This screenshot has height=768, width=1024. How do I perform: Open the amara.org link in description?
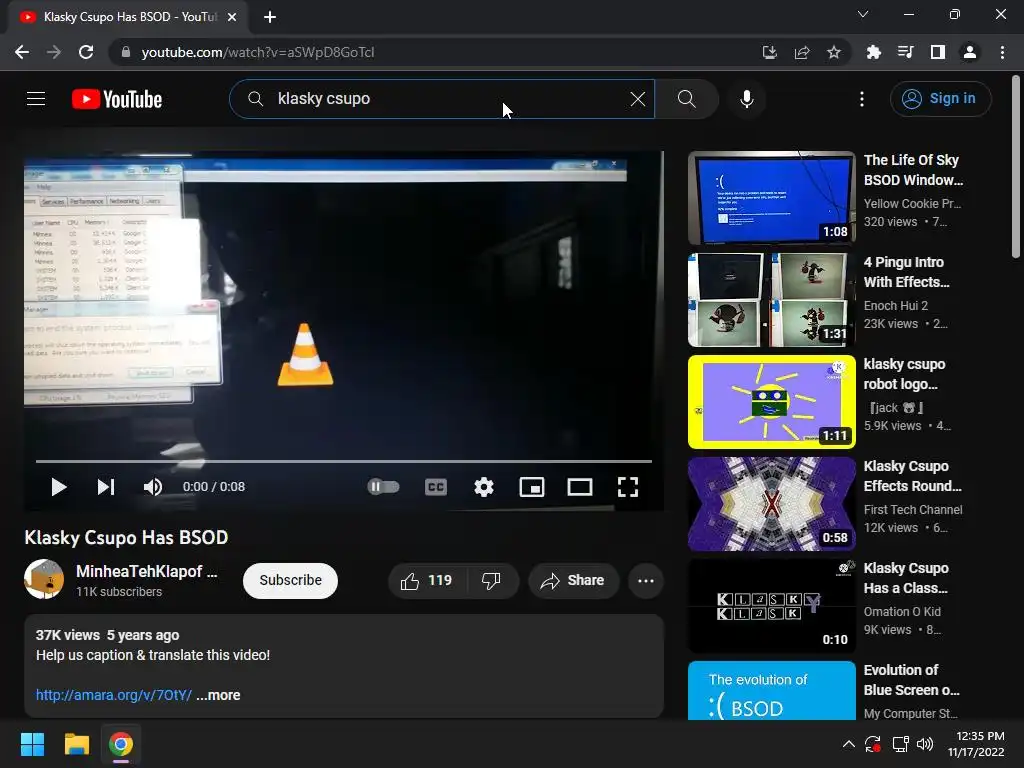114,695
